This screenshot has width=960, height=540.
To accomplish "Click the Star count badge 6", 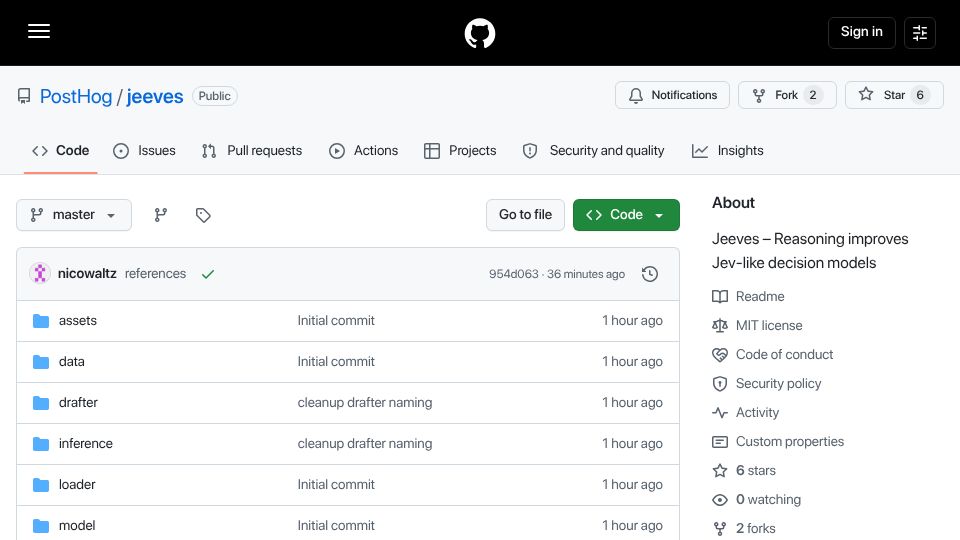I will [x=920, y=96].
